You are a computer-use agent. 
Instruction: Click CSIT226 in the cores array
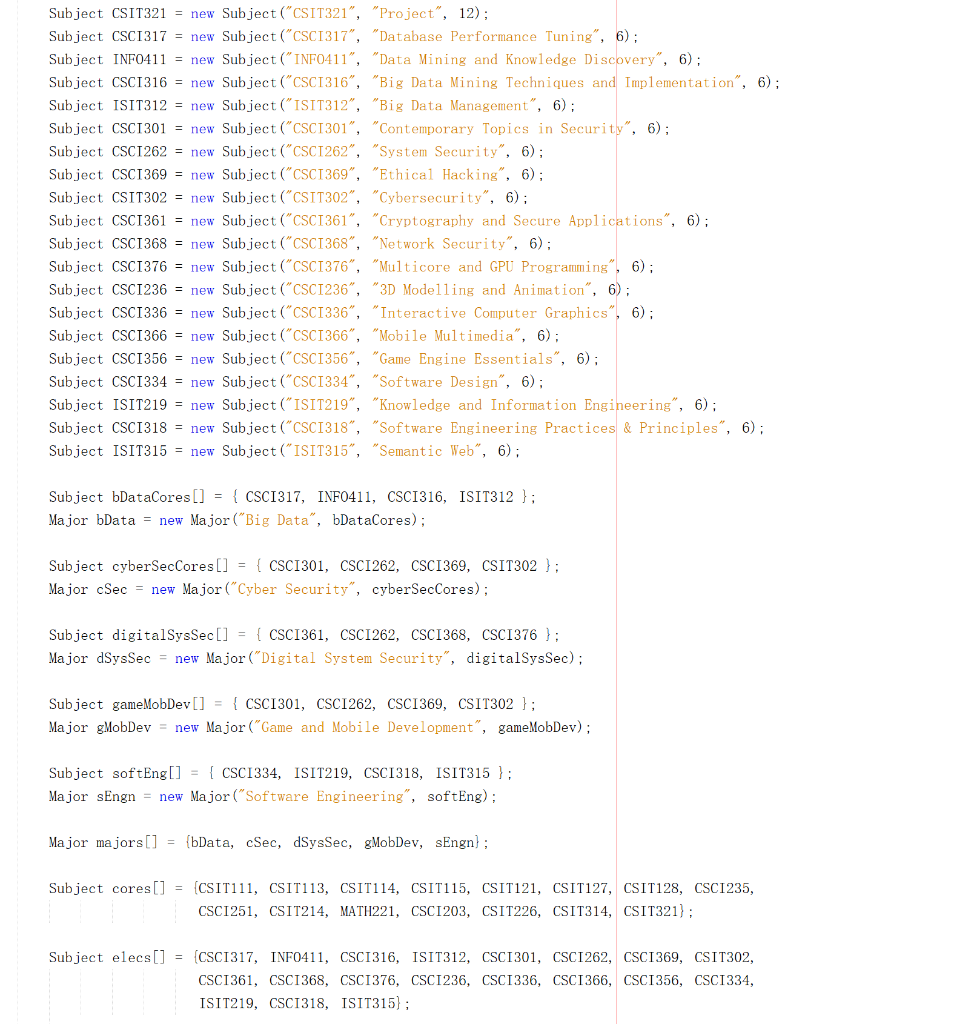pyautogui.click(x=509, y=912)
